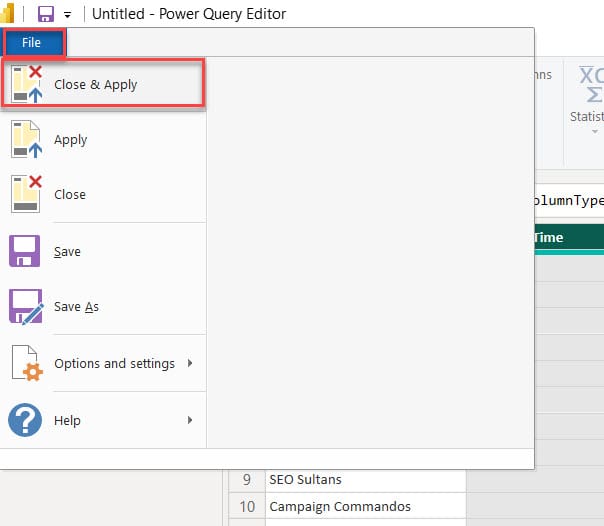604x526 pixels.
Task: Select row number 10
Action: point(247,506)
